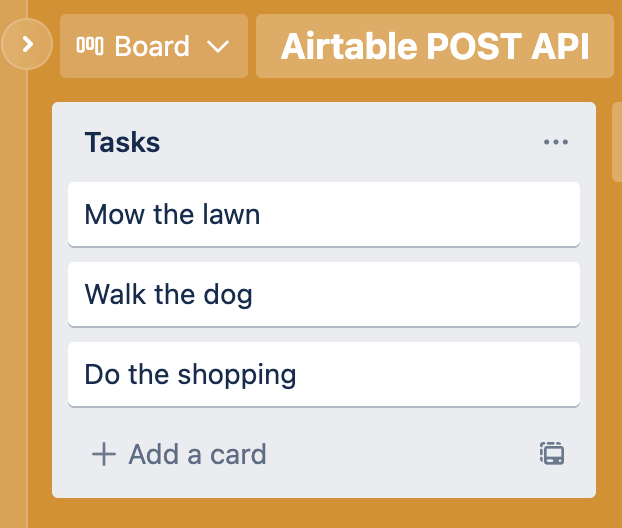Image resolution: width=622 pixels, height=528 pixels.
Task: Click the 'Mow the lawn' text
Action: coord(172,214)
